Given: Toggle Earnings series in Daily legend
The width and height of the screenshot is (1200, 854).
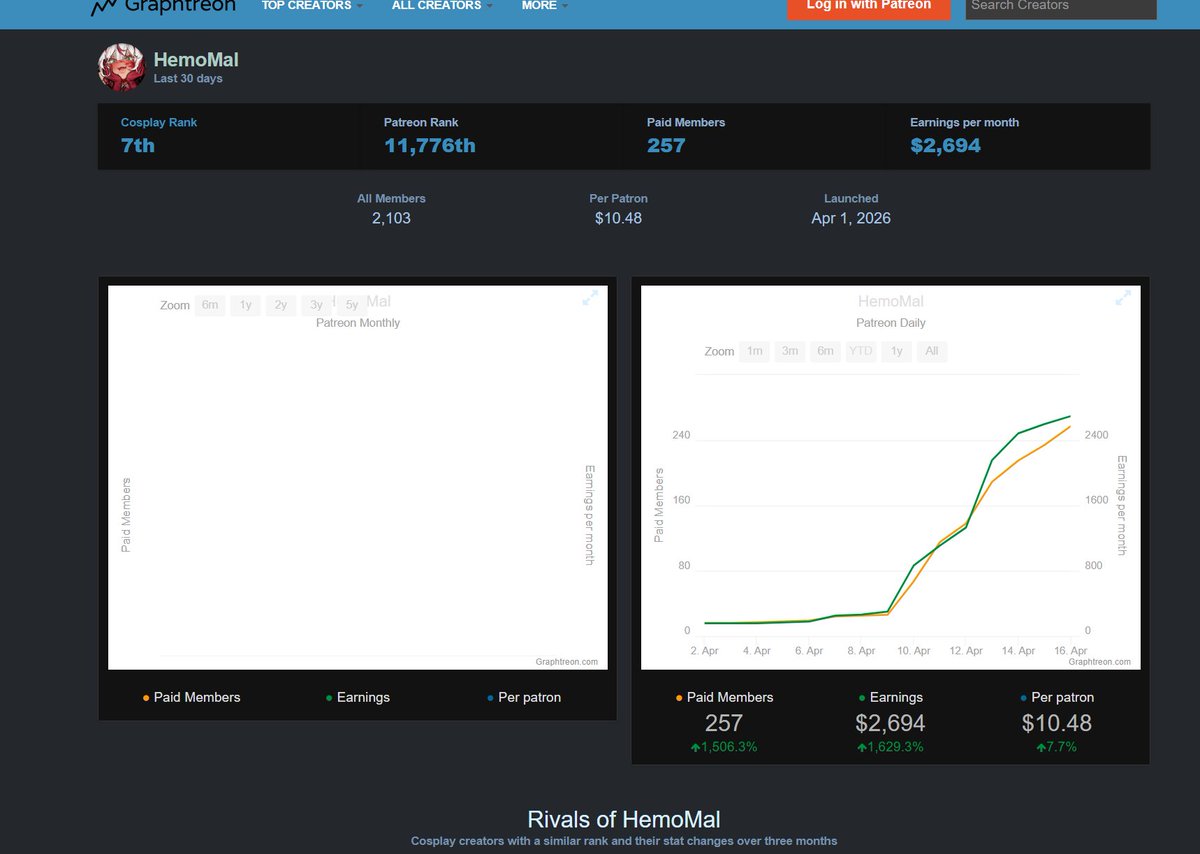Looking at the screenshot, I should [x=891, y=697].
